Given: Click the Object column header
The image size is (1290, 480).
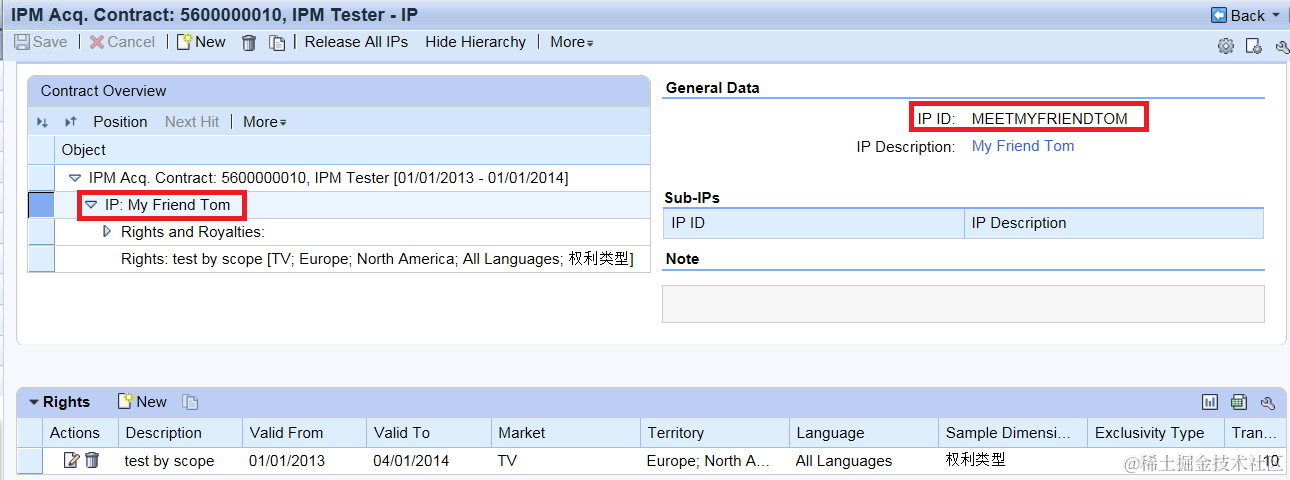Looking at the screenshot, I should tap(352, 150).
